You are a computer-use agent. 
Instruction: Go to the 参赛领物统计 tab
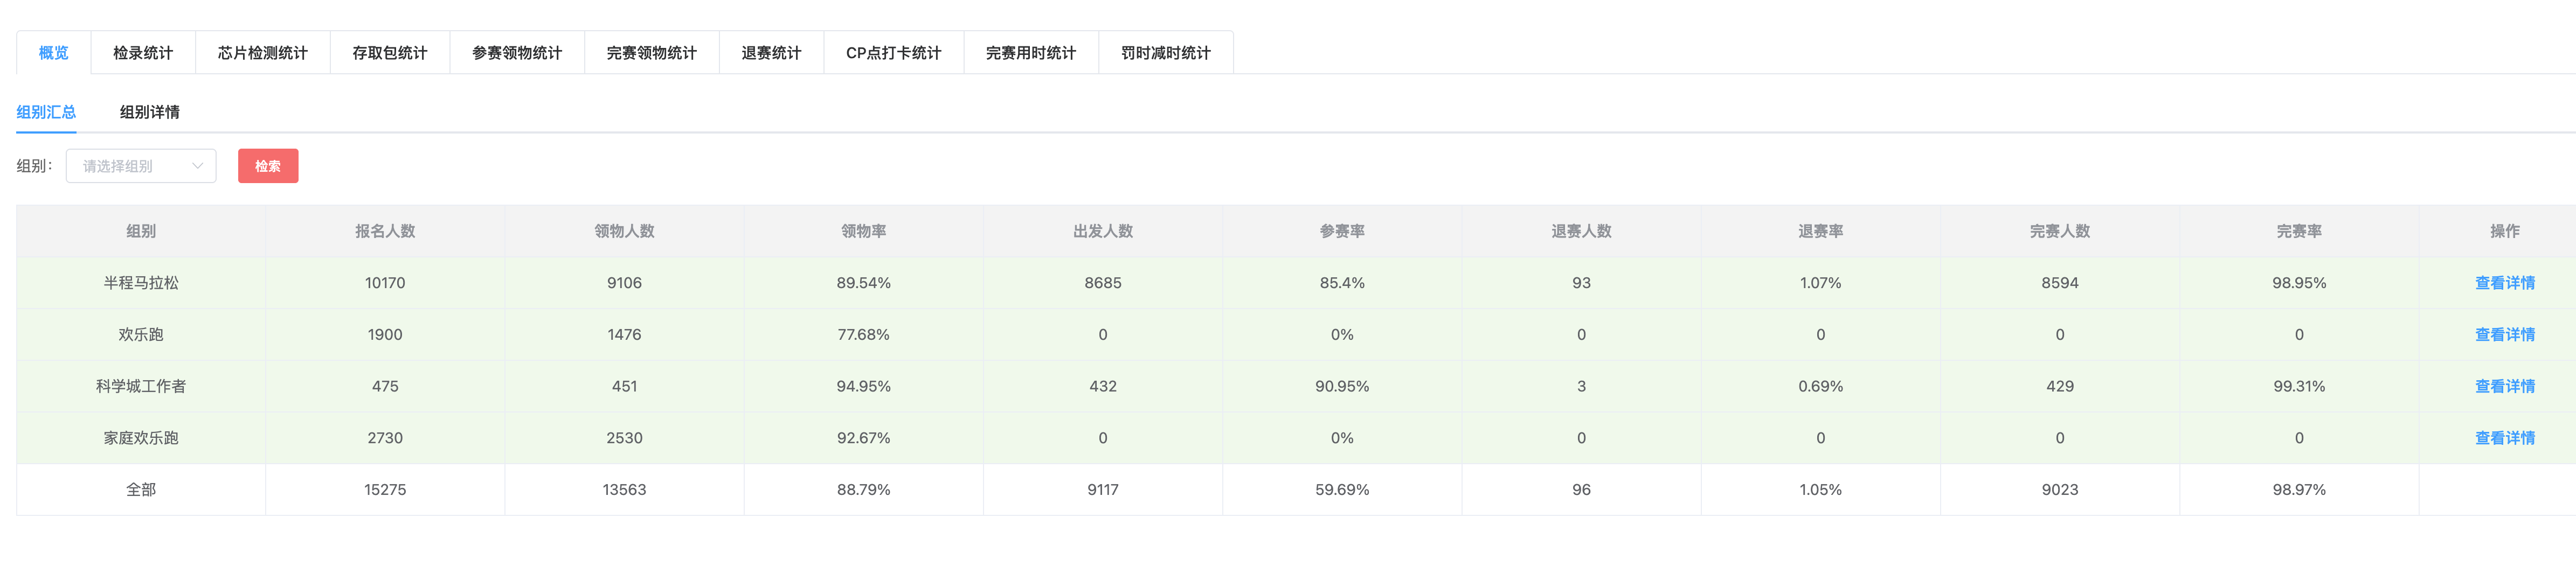coord(516,53)
